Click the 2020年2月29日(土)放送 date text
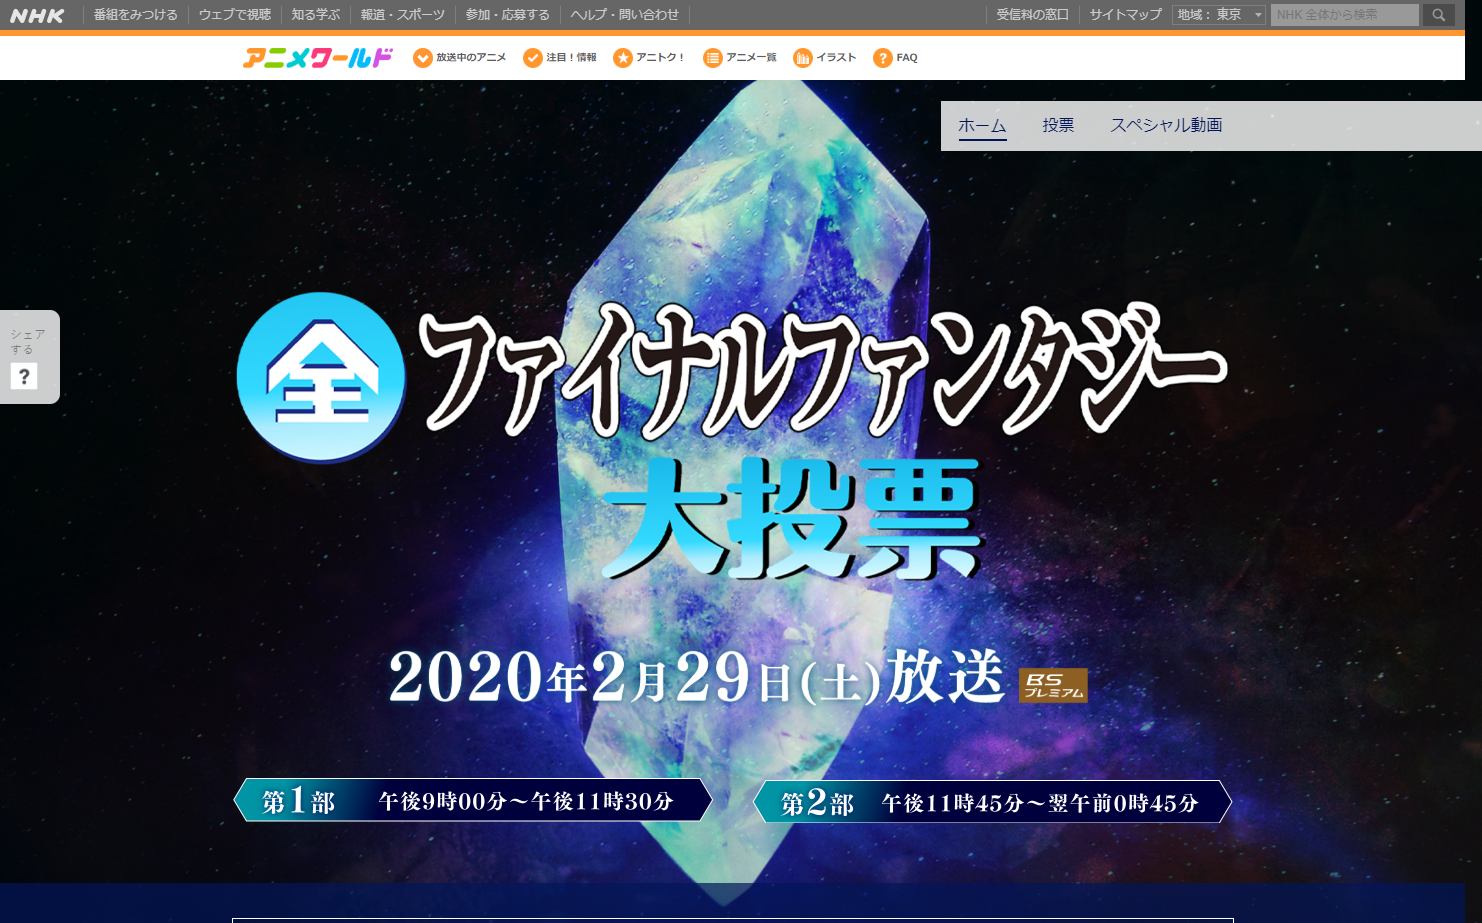 [697, 677]
